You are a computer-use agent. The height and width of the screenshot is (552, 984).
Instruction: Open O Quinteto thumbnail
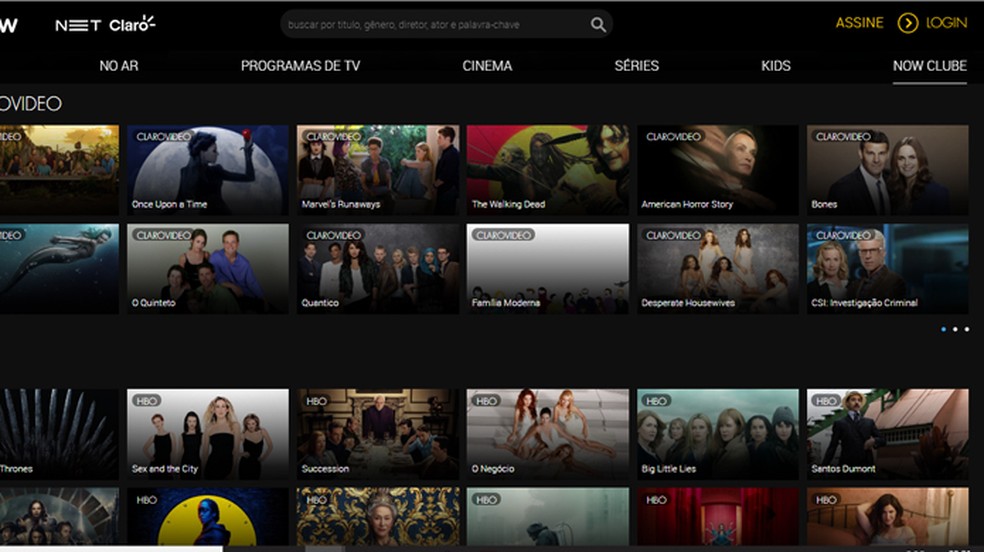tap(208, 268)
